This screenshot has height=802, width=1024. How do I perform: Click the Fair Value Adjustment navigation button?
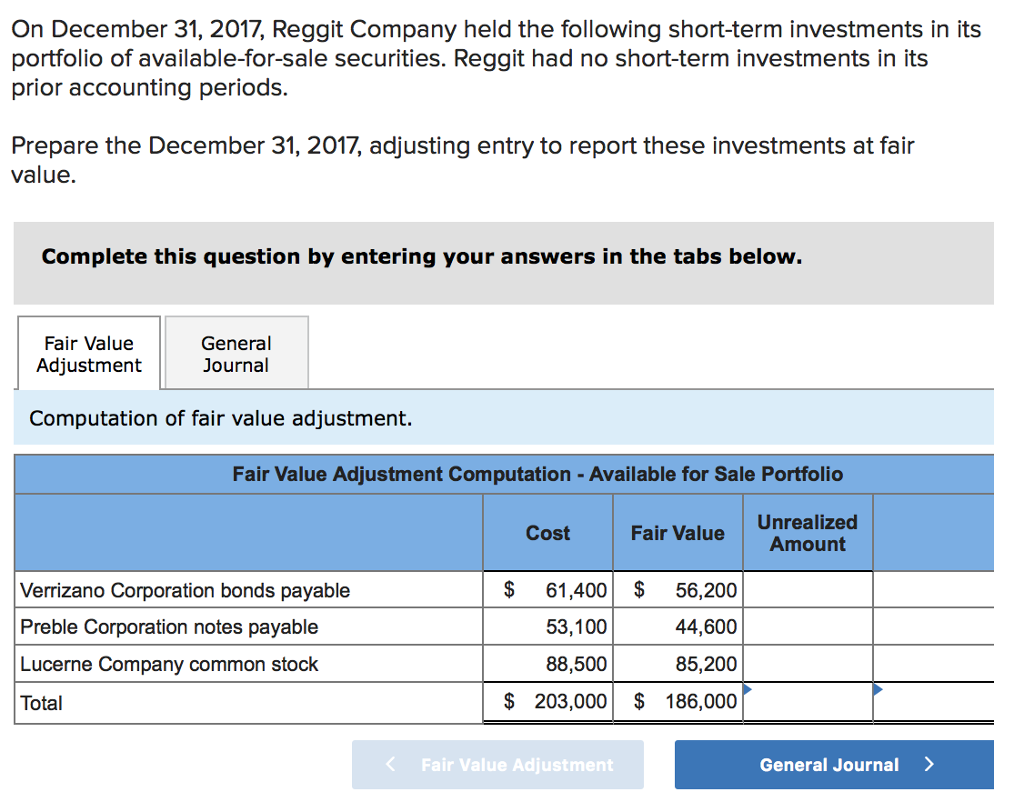coord(497,765)
